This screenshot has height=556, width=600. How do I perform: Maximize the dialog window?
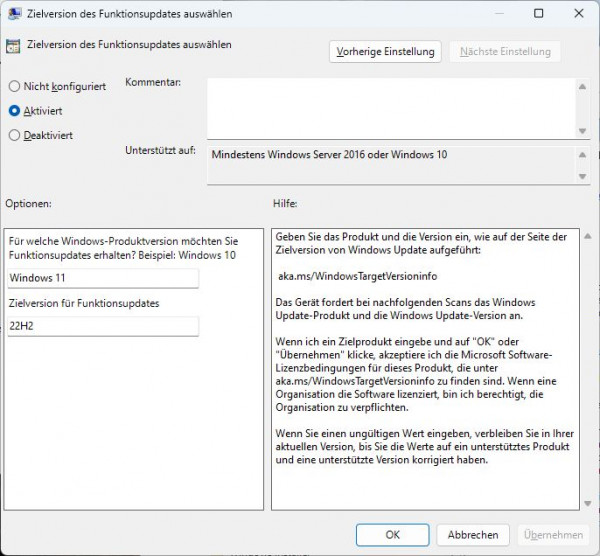coord(538,13)
